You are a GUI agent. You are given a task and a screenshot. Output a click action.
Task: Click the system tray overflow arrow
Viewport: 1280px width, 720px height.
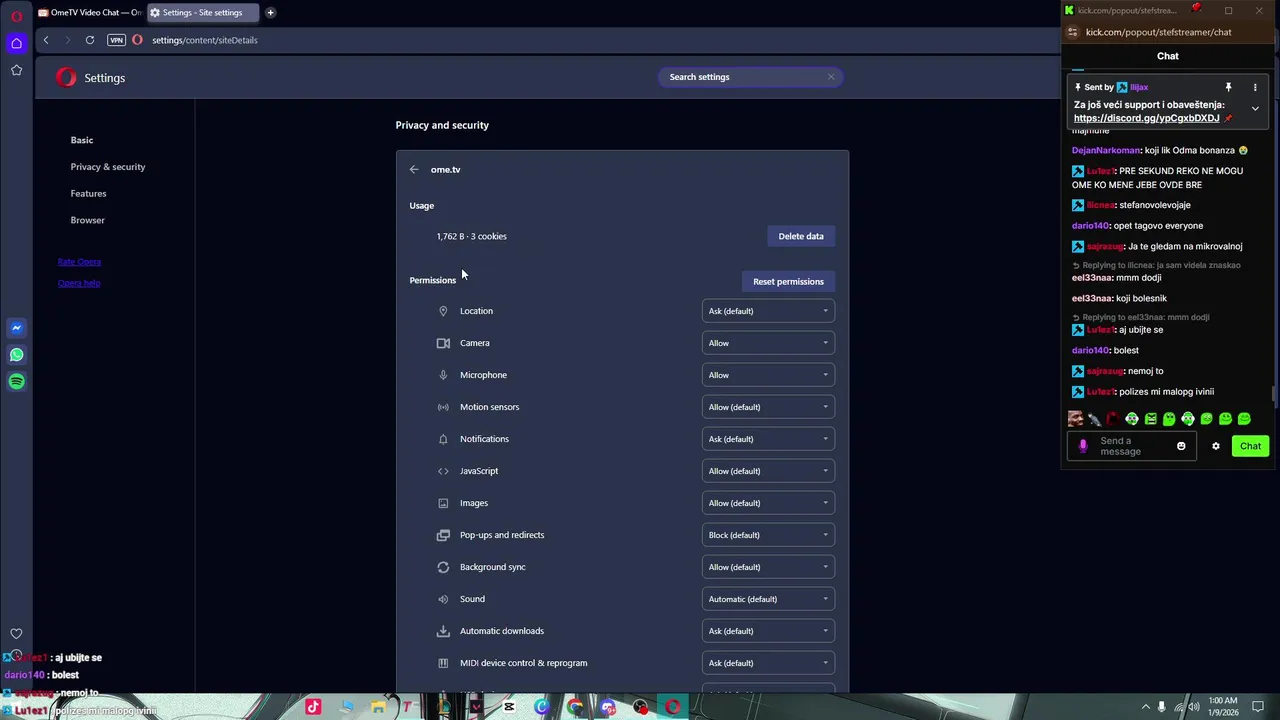click(1145, 707)
